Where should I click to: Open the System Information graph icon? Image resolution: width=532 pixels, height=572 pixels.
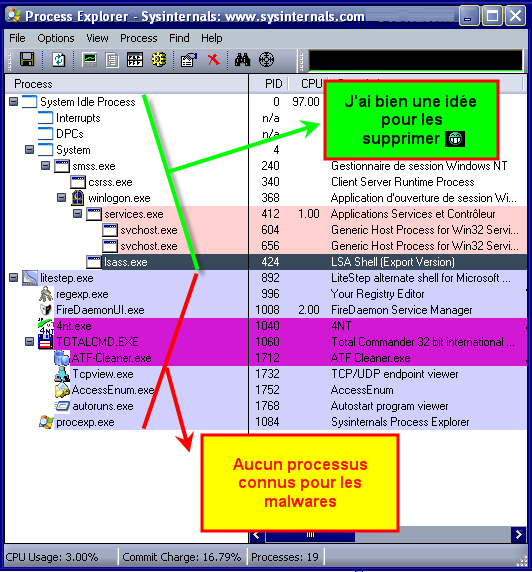(x=89, y=59)
